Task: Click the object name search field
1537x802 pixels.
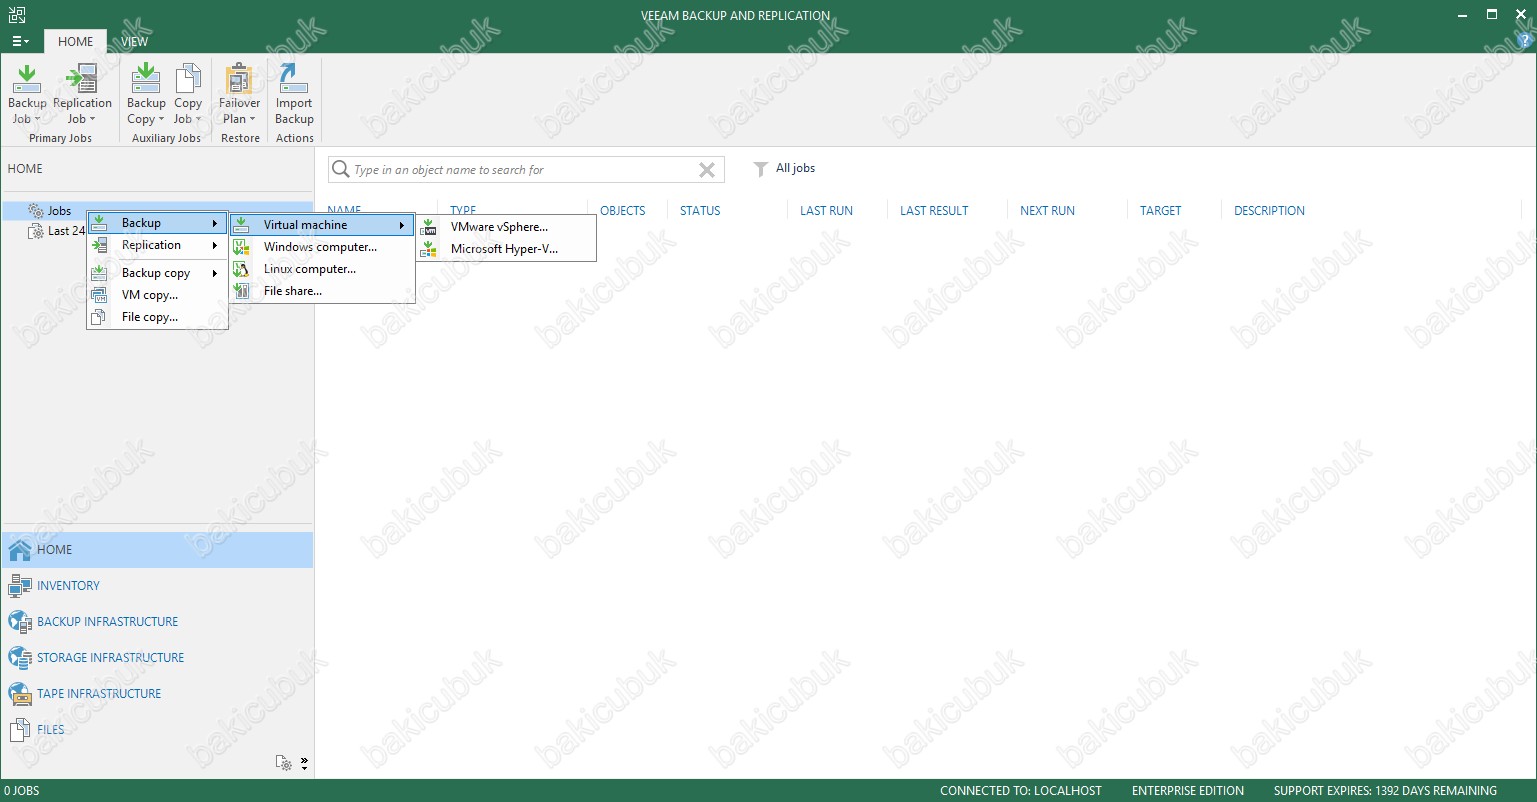Action: (x=525, y=170)
